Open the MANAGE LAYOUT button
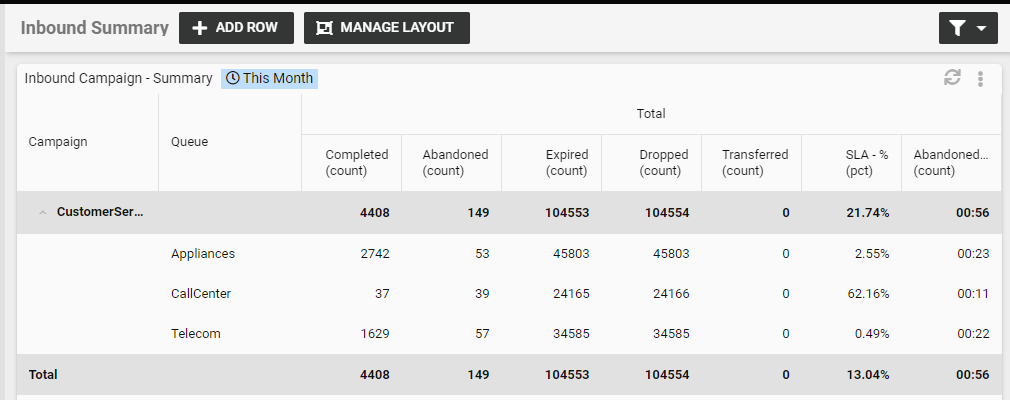This screenshot has height=400, width=1010. coord(386,28)
